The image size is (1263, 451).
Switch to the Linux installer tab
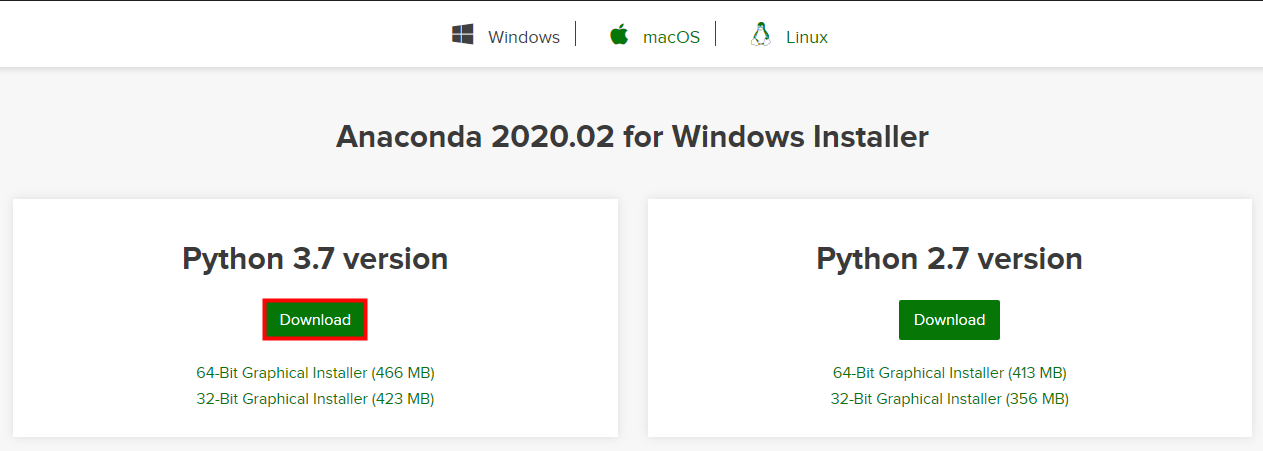point(807,37)
